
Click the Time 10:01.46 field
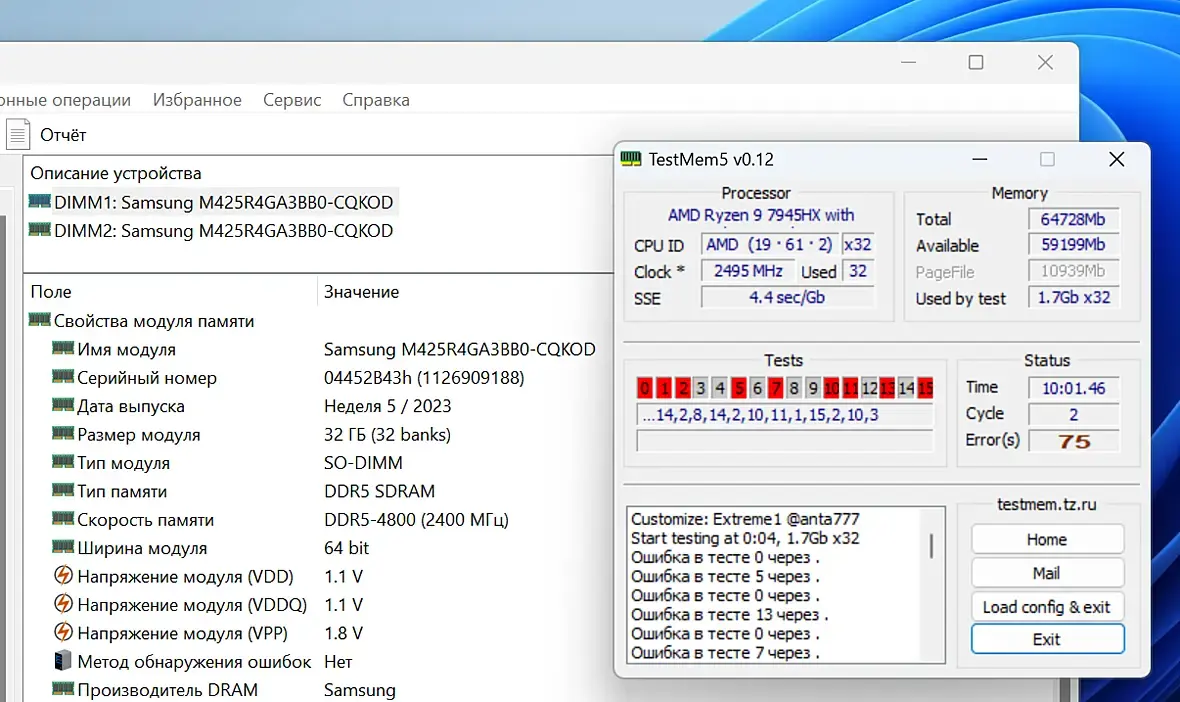pyautogui.click(x=1074, y=388)
